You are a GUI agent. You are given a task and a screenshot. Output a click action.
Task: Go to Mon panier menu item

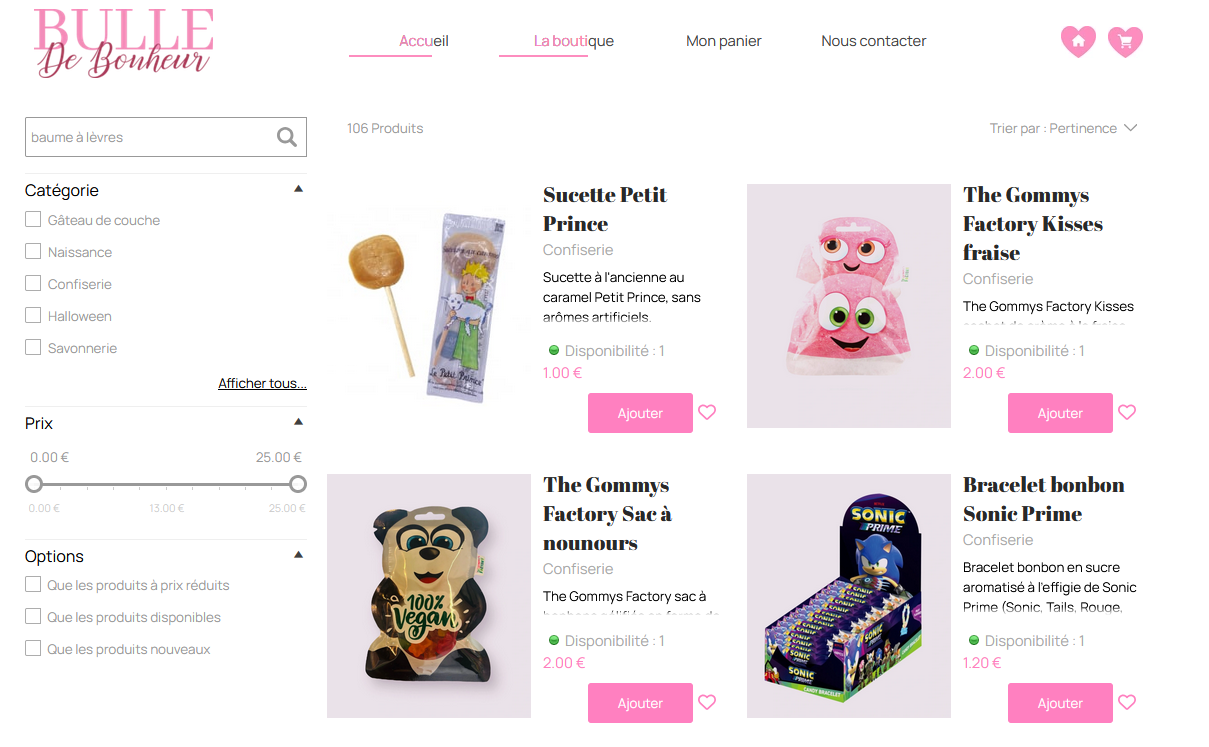tap(724, 41)
